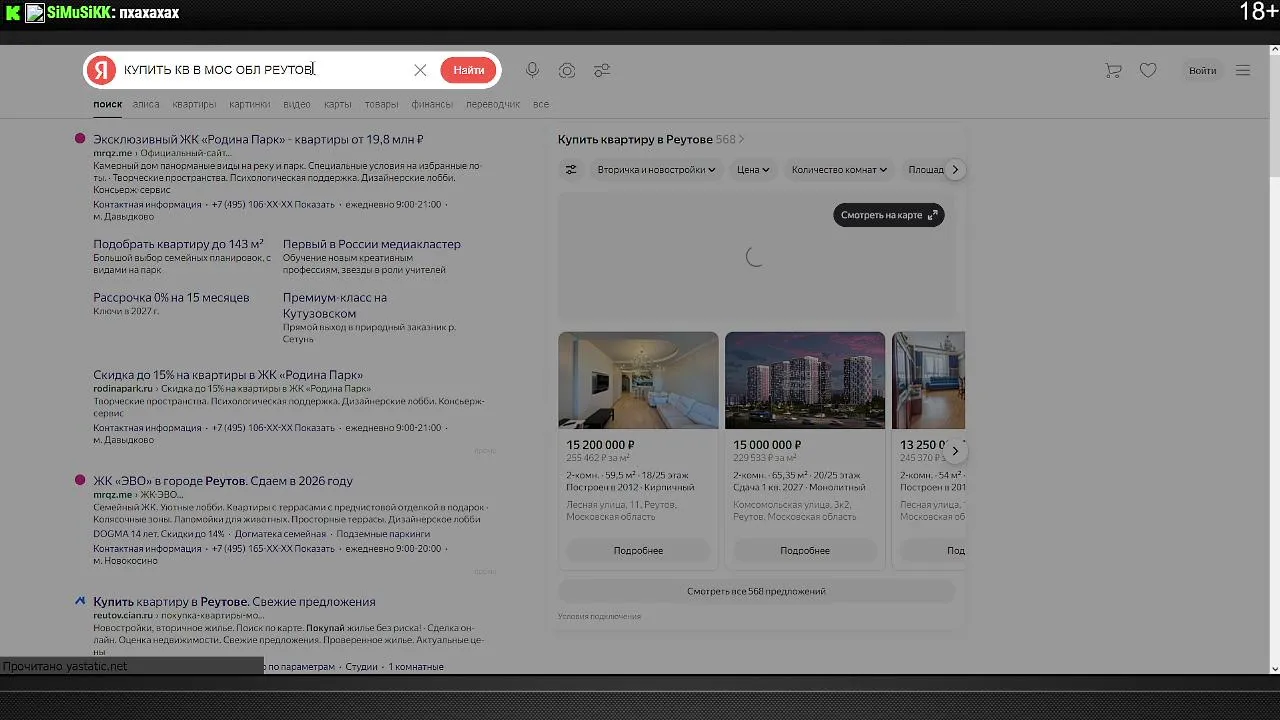The image size is (1280, 720).
Task: Click Смотреть все 568 предложений button
Action: tap(756, 591)
